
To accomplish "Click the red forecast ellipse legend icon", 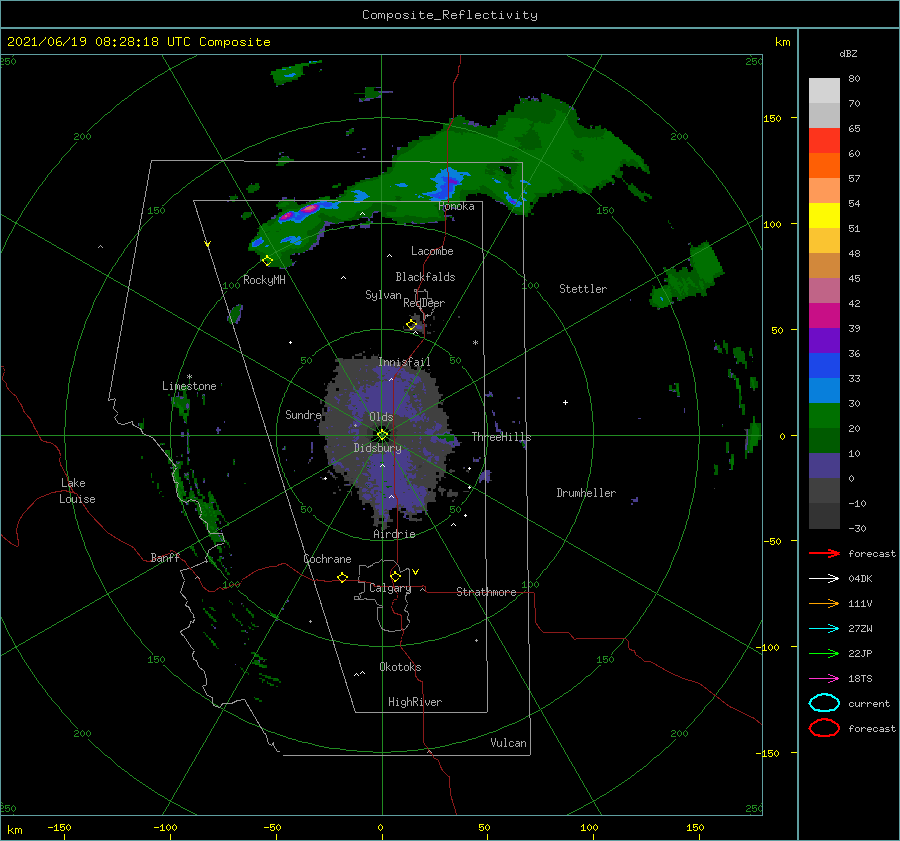I will click(824, 728).
